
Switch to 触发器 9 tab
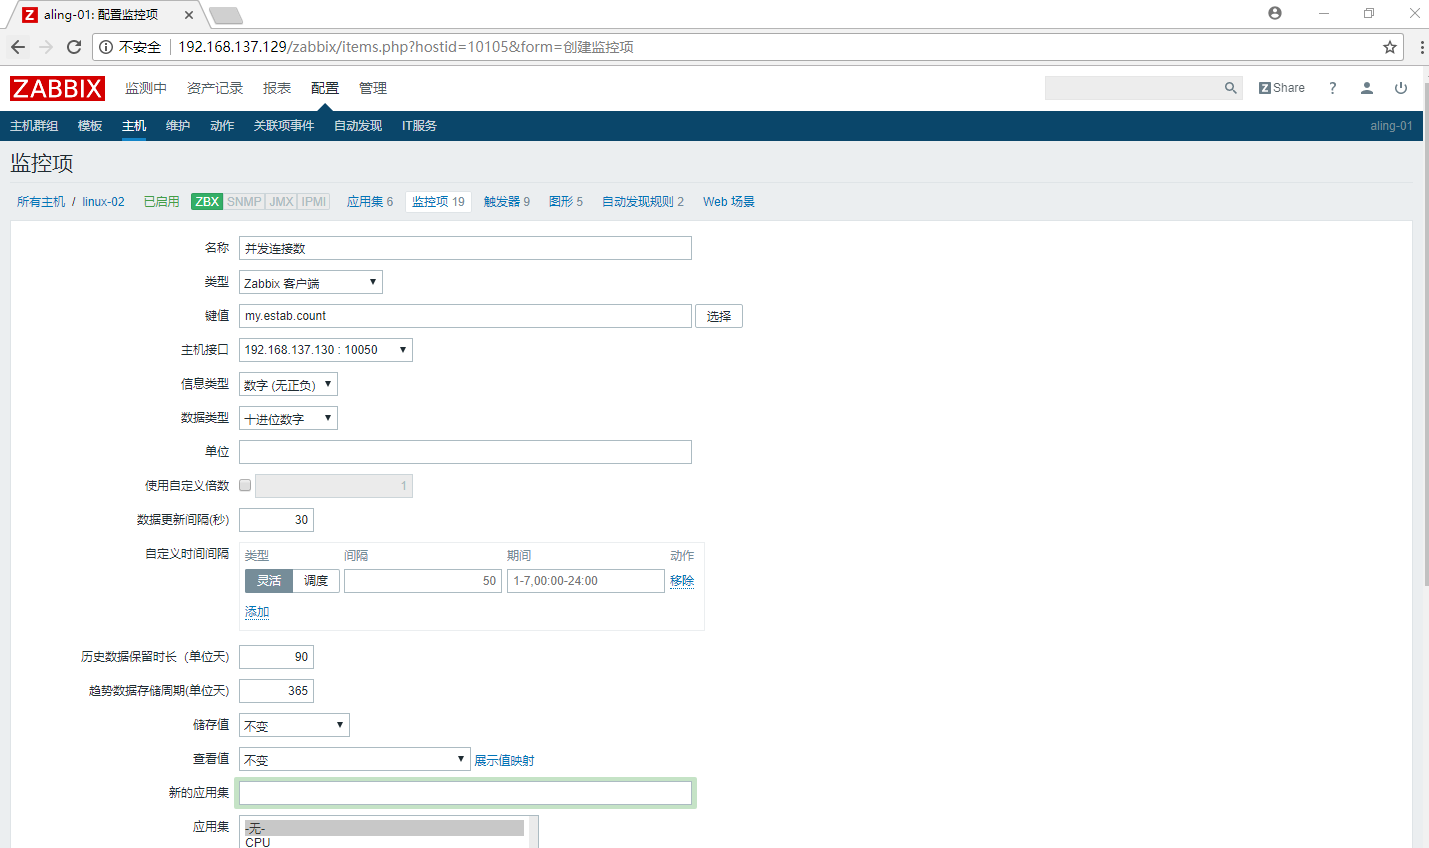pos(507,202)
